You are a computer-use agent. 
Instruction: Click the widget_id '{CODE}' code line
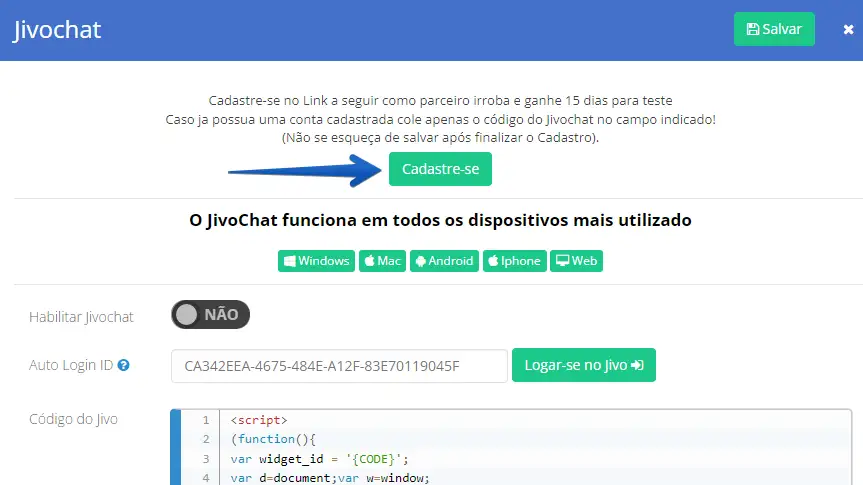[x=319, y=459]
